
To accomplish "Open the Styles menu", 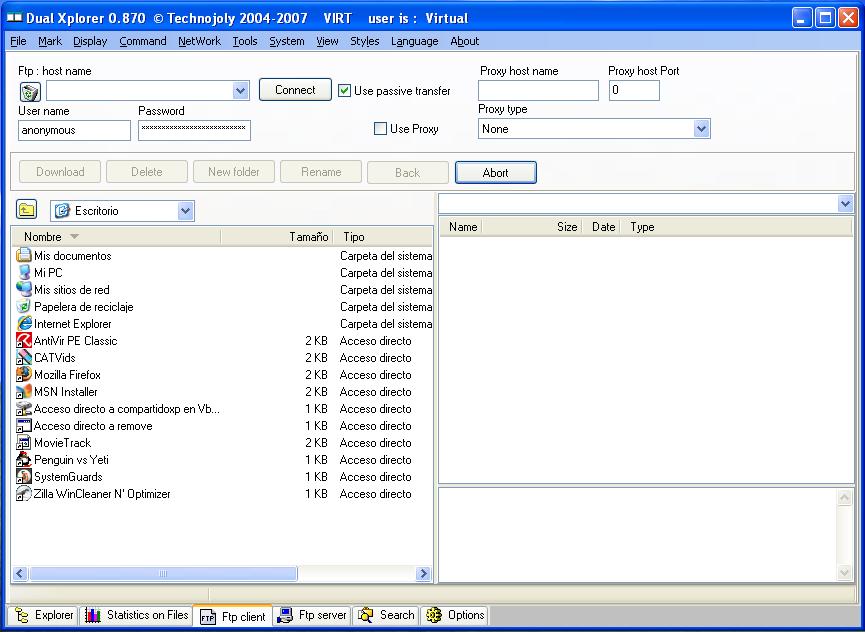I will tap(365, 41).
